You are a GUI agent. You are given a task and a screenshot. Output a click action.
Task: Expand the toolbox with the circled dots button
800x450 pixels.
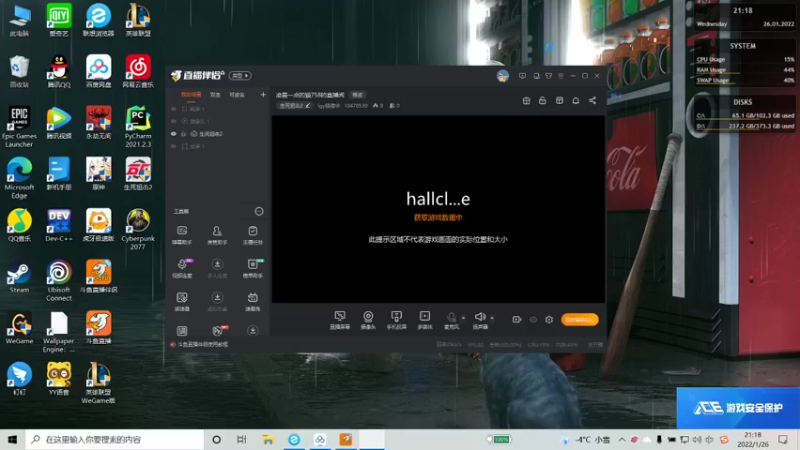259,211
